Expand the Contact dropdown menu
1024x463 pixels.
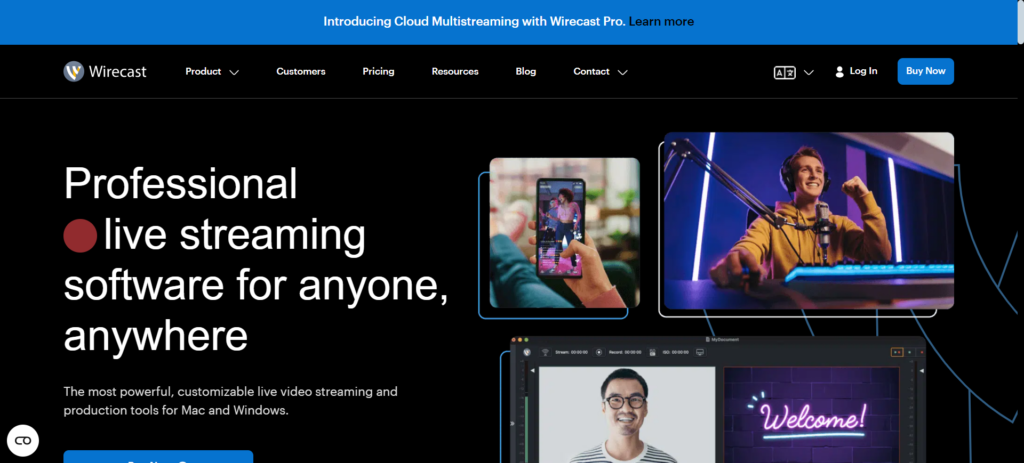click(600, 72)
